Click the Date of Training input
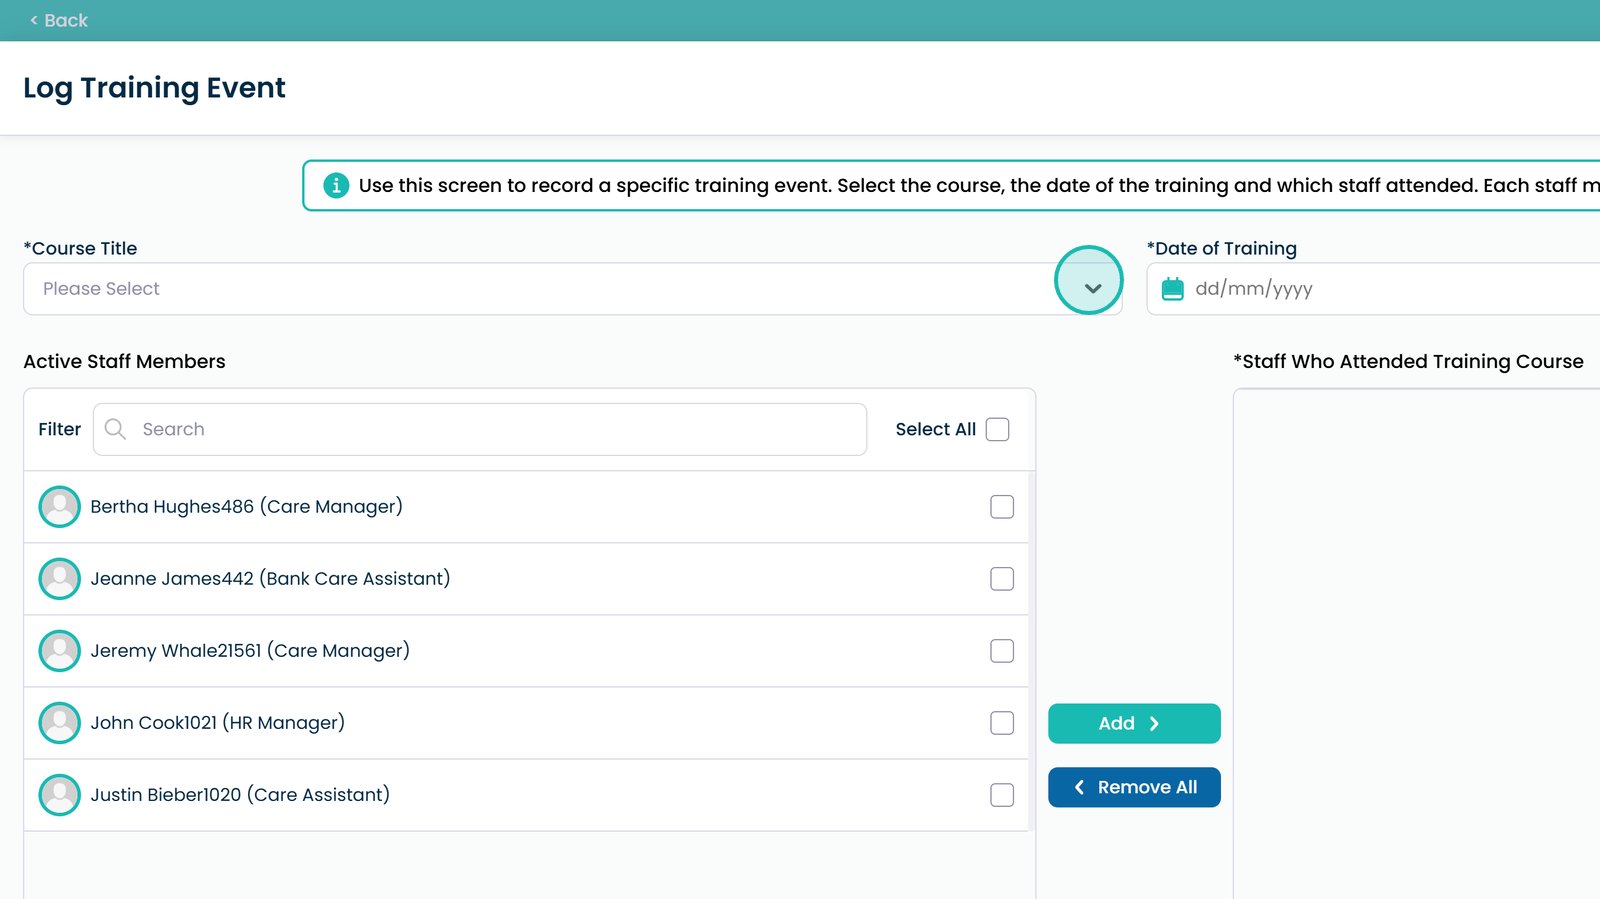1600x899 pixels. pos(1390,289)
